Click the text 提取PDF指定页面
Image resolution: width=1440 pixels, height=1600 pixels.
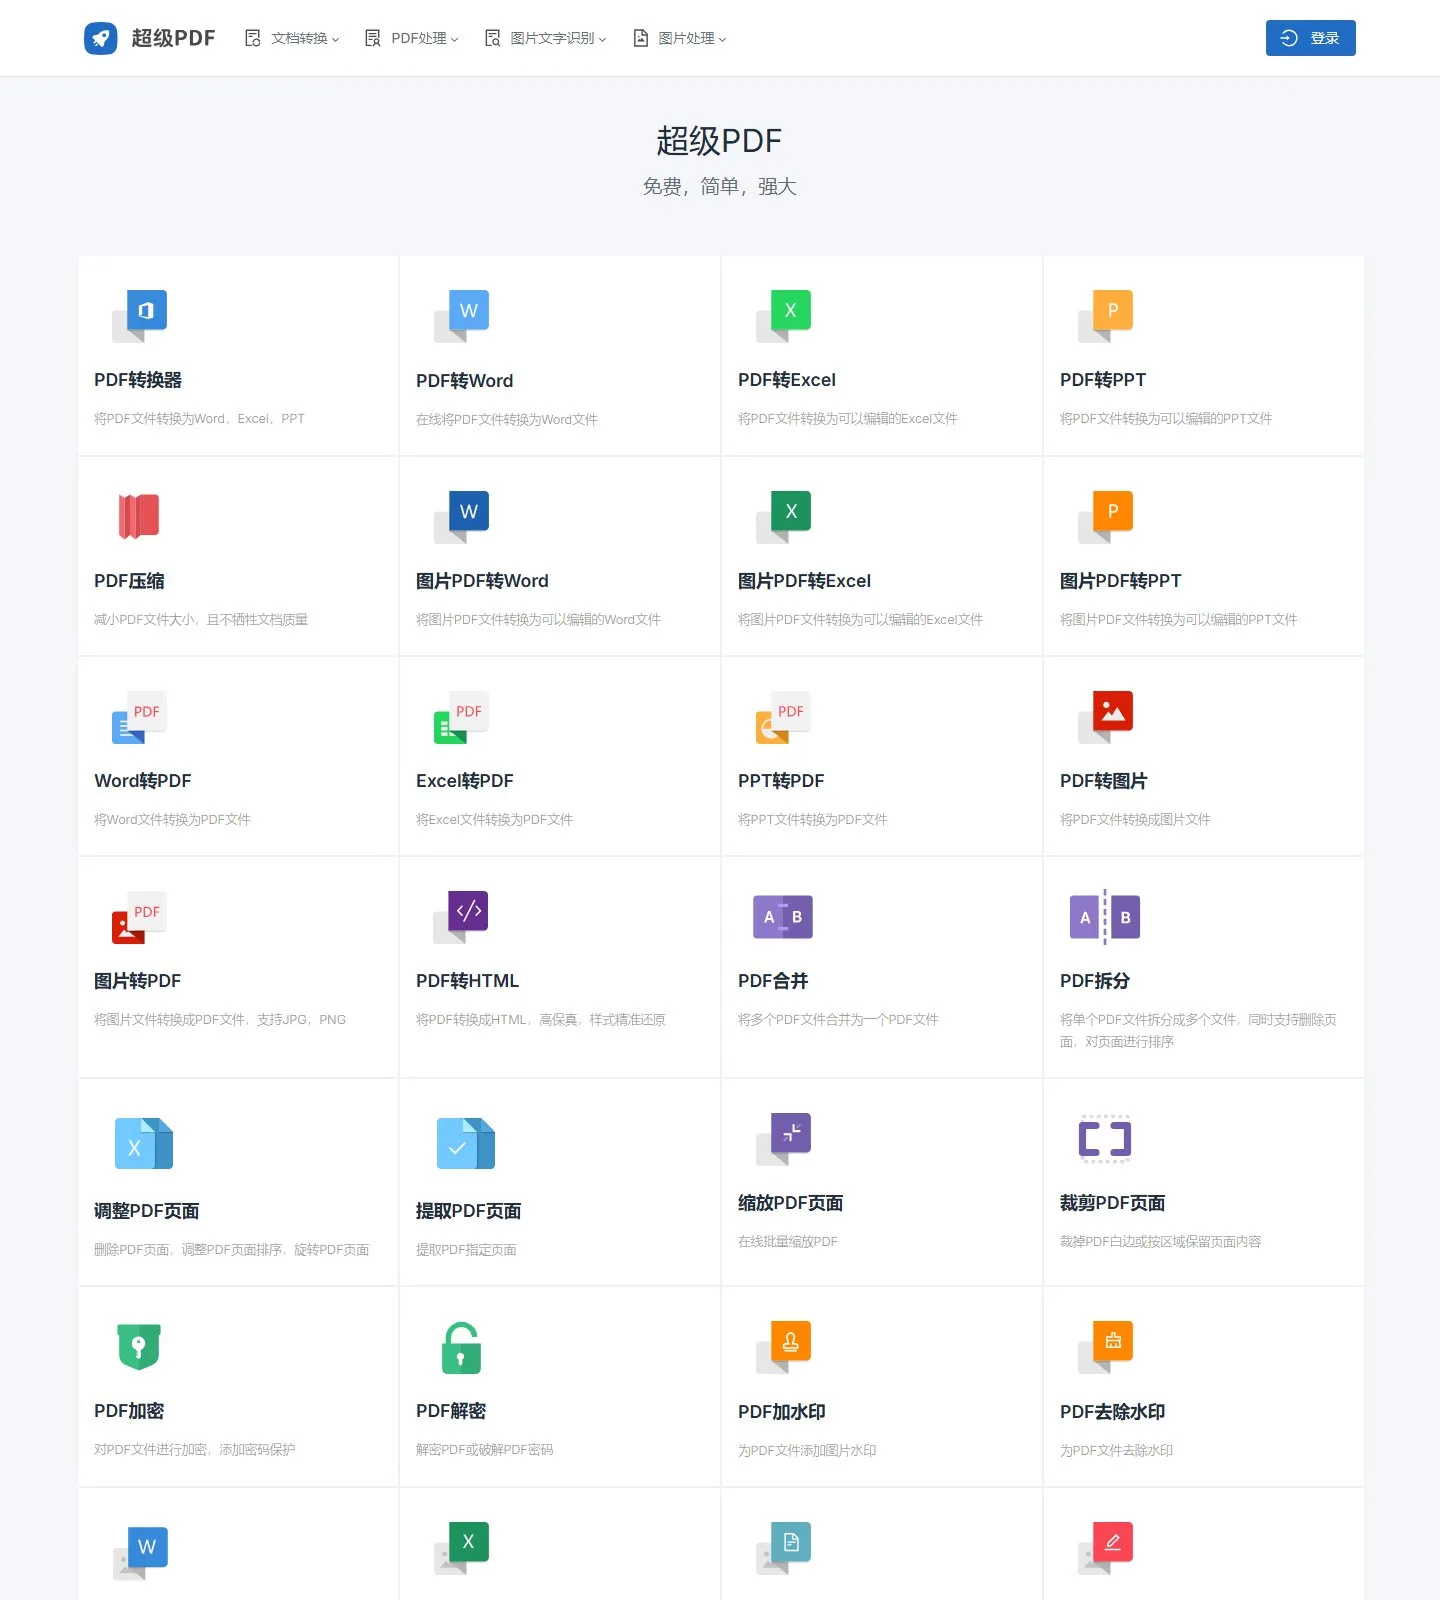click(466, 1250)
